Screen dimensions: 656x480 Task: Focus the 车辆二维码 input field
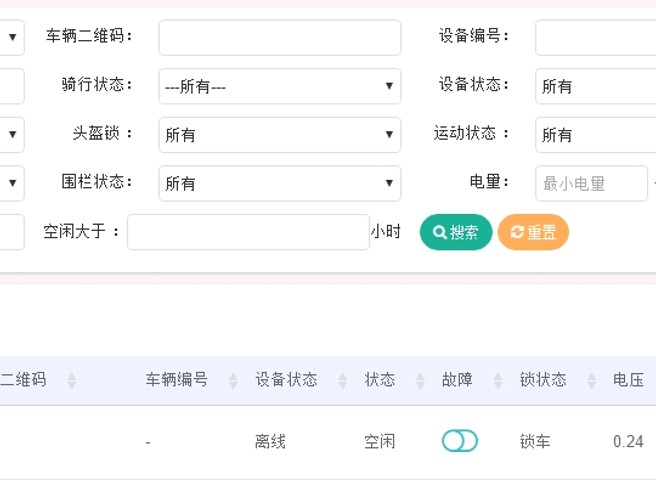point(279,37)
